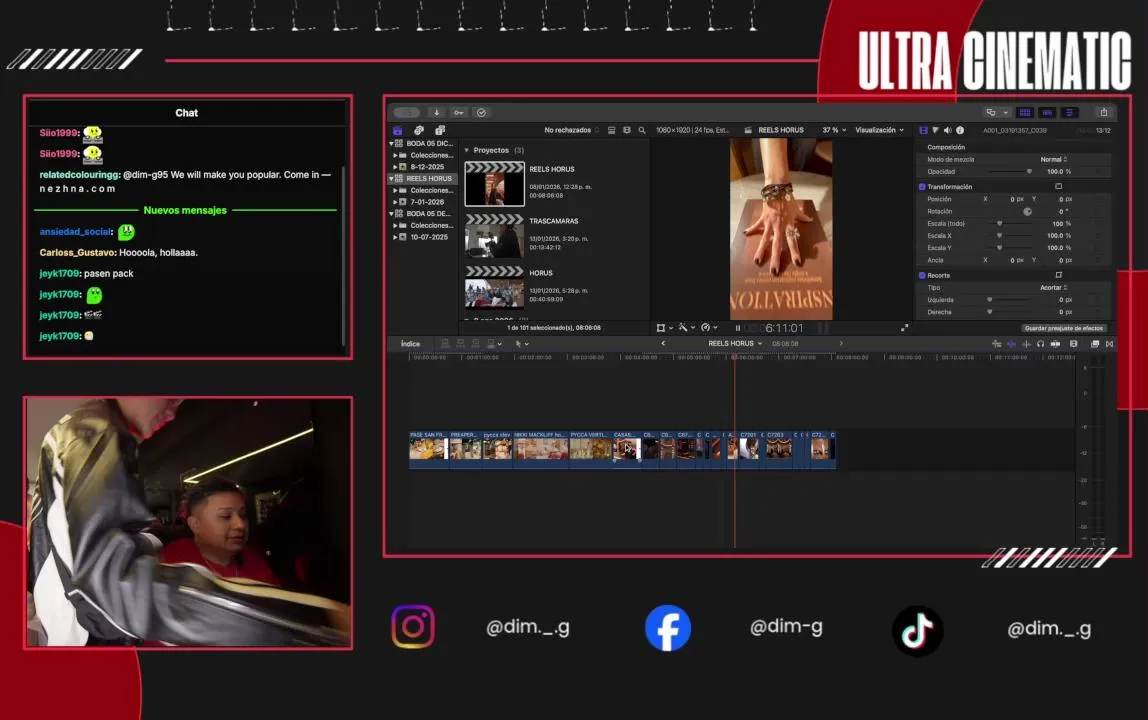The height and width of the screenshot is (720, 1148).
Task: Open the audio inspector speaker icon
Action: 947,130
